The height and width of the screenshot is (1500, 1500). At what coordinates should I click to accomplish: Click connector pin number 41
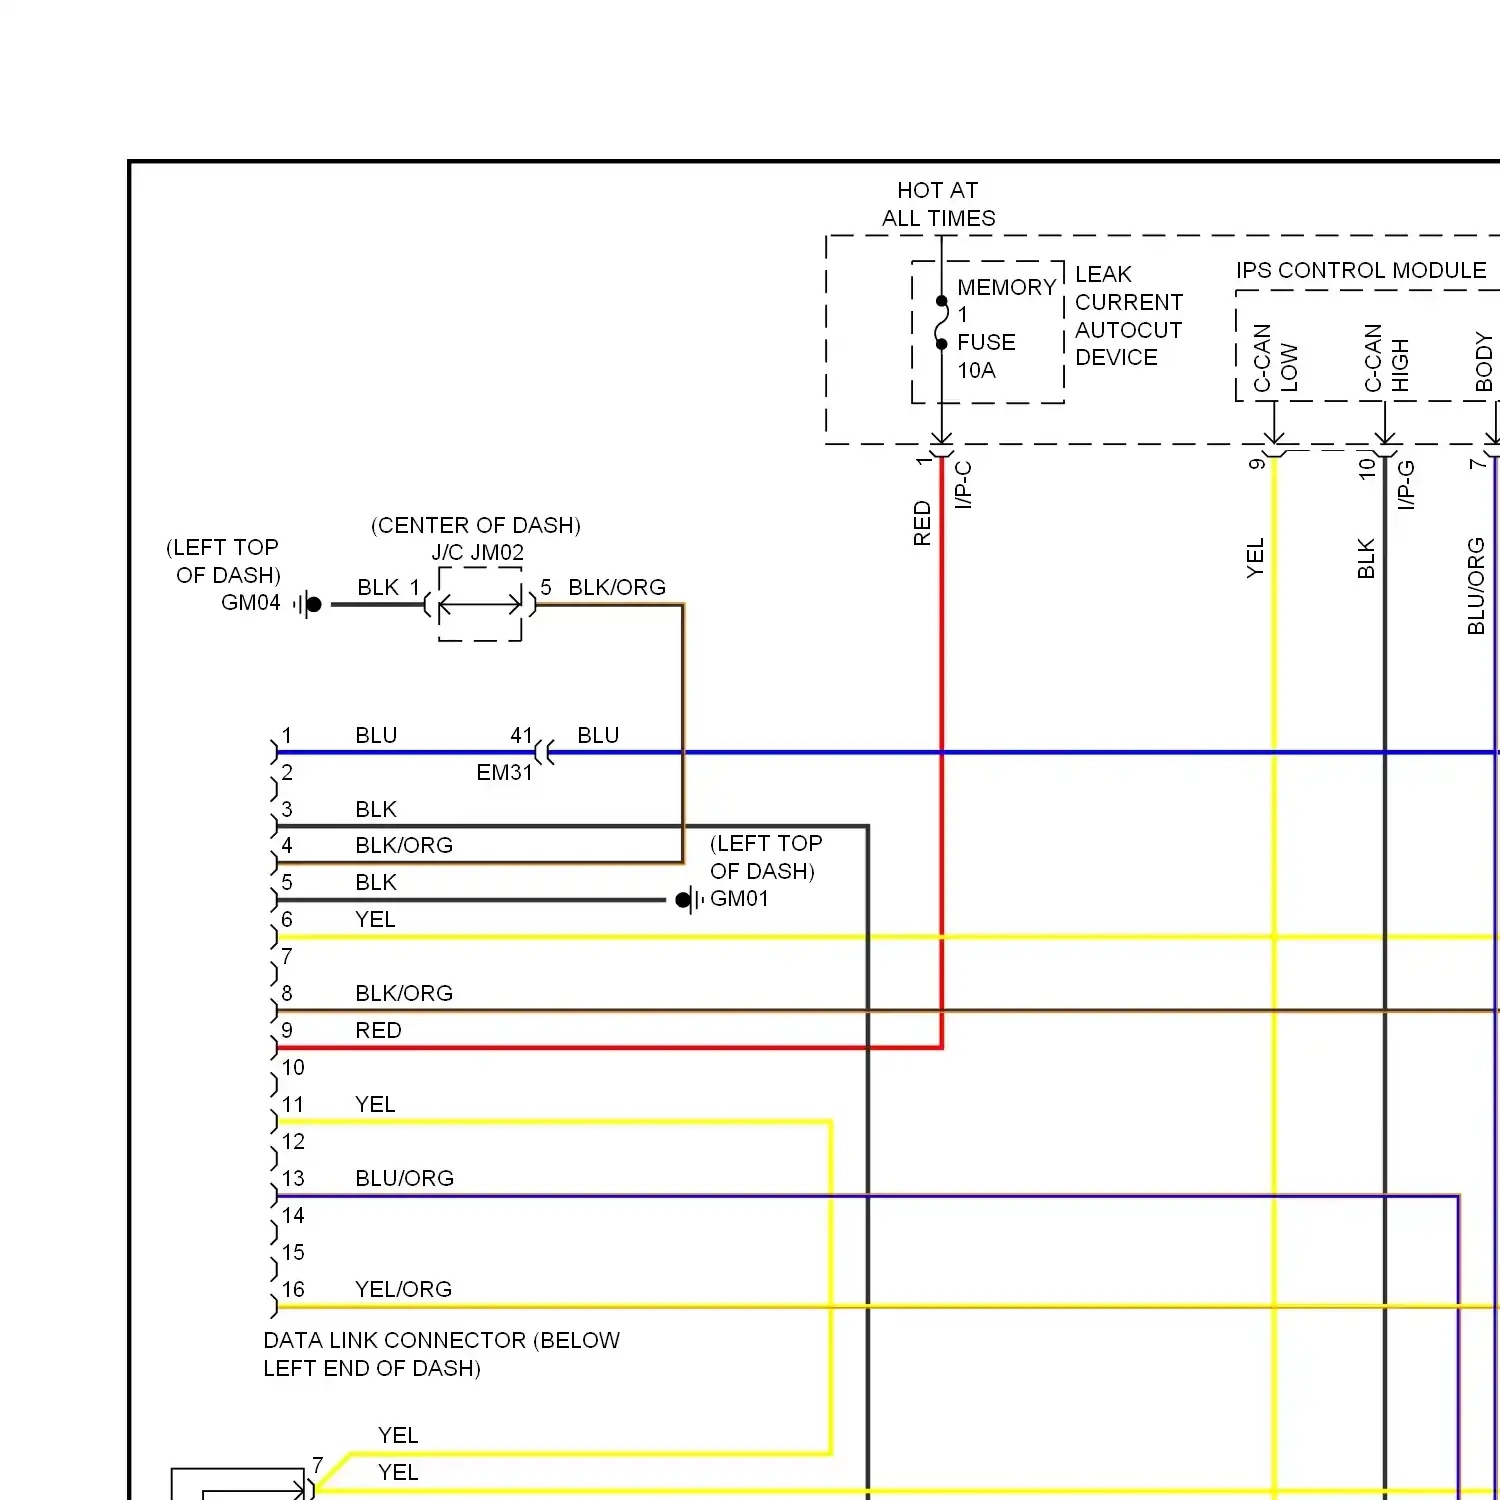[x=522, y=736]
